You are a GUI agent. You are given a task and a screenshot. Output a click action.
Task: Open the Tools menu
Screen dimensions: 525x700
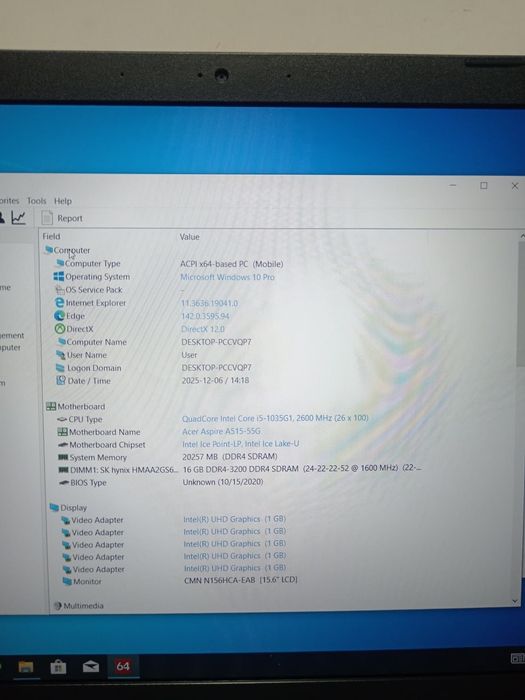click(x=37, y=201)
